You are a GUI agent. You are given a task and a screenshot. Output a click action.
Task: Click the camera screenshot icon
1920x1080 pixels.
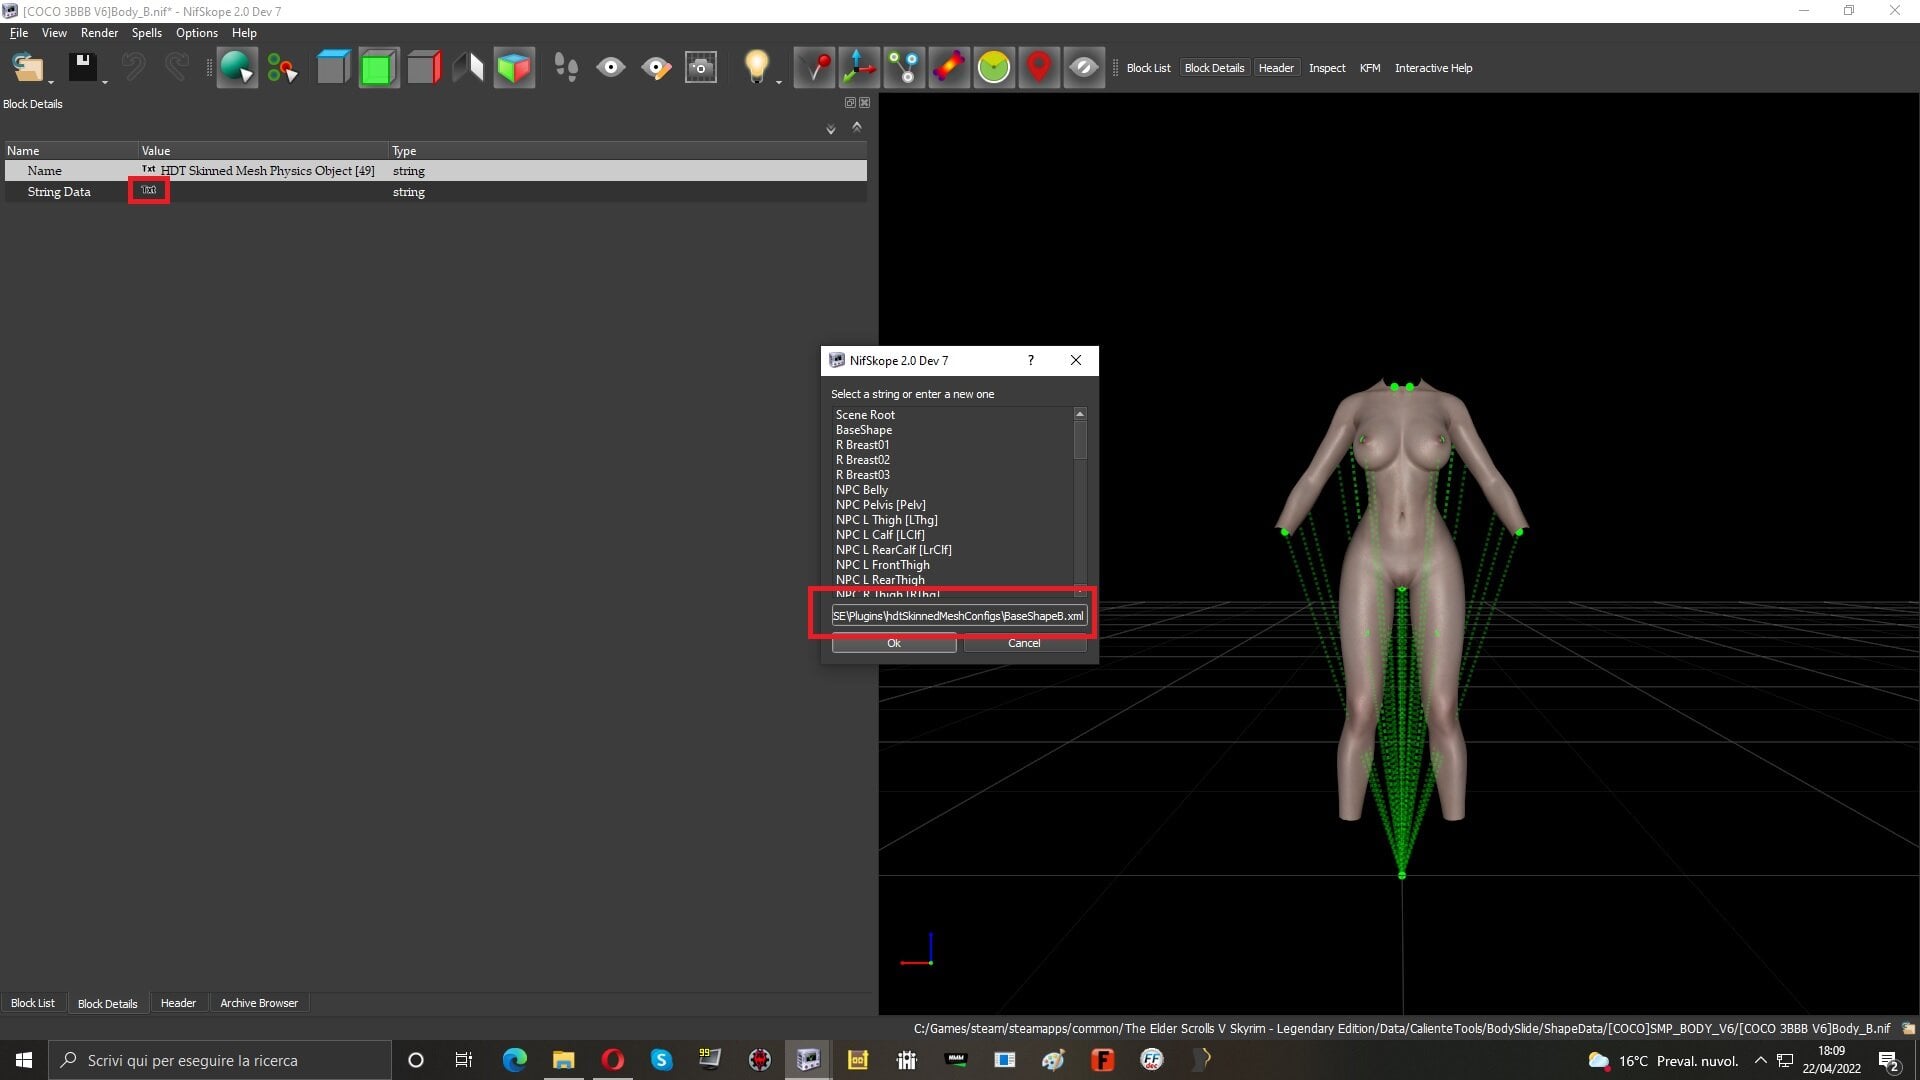pos(701,68)
